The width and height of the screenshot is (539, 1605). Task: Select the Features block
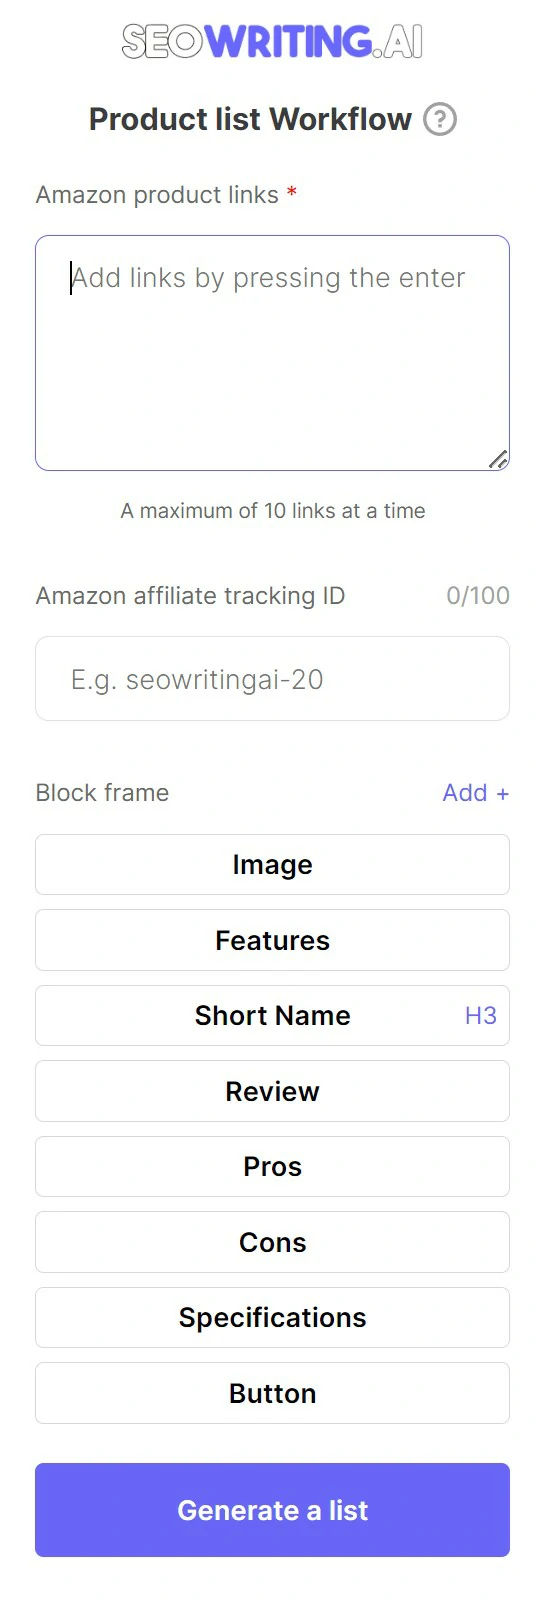click(272, 940)
